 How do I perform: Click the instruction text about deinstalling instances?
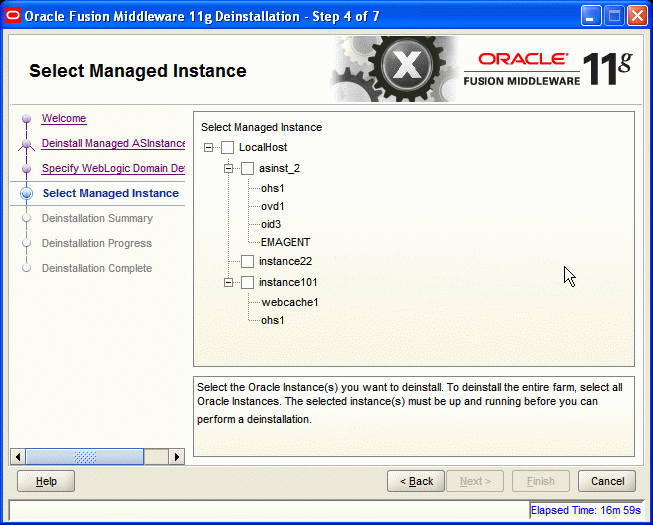point(410,403)
